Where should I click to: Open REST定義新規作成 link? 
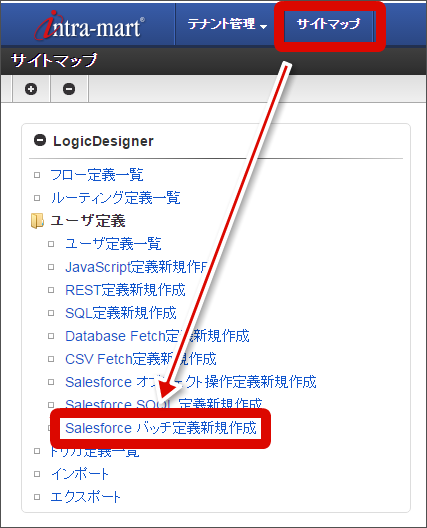point(125,290)
